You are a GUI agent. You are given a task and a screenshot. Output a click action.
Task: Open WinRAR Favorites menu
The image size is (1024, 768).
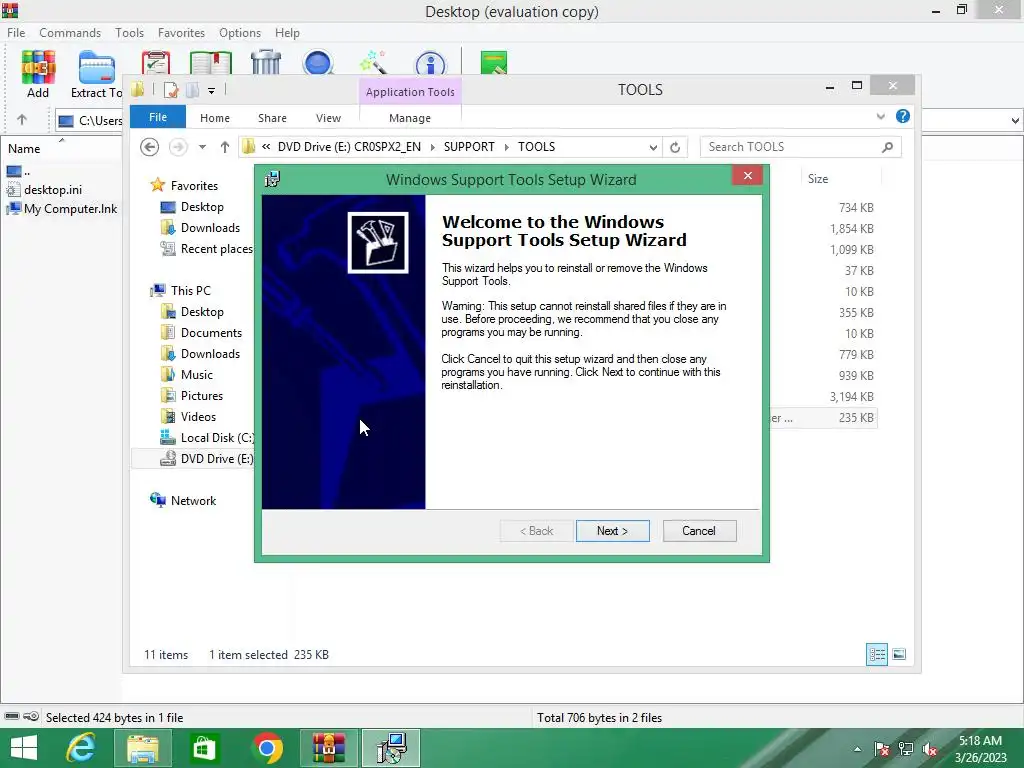pyautogui.click(x=182, y=33)
